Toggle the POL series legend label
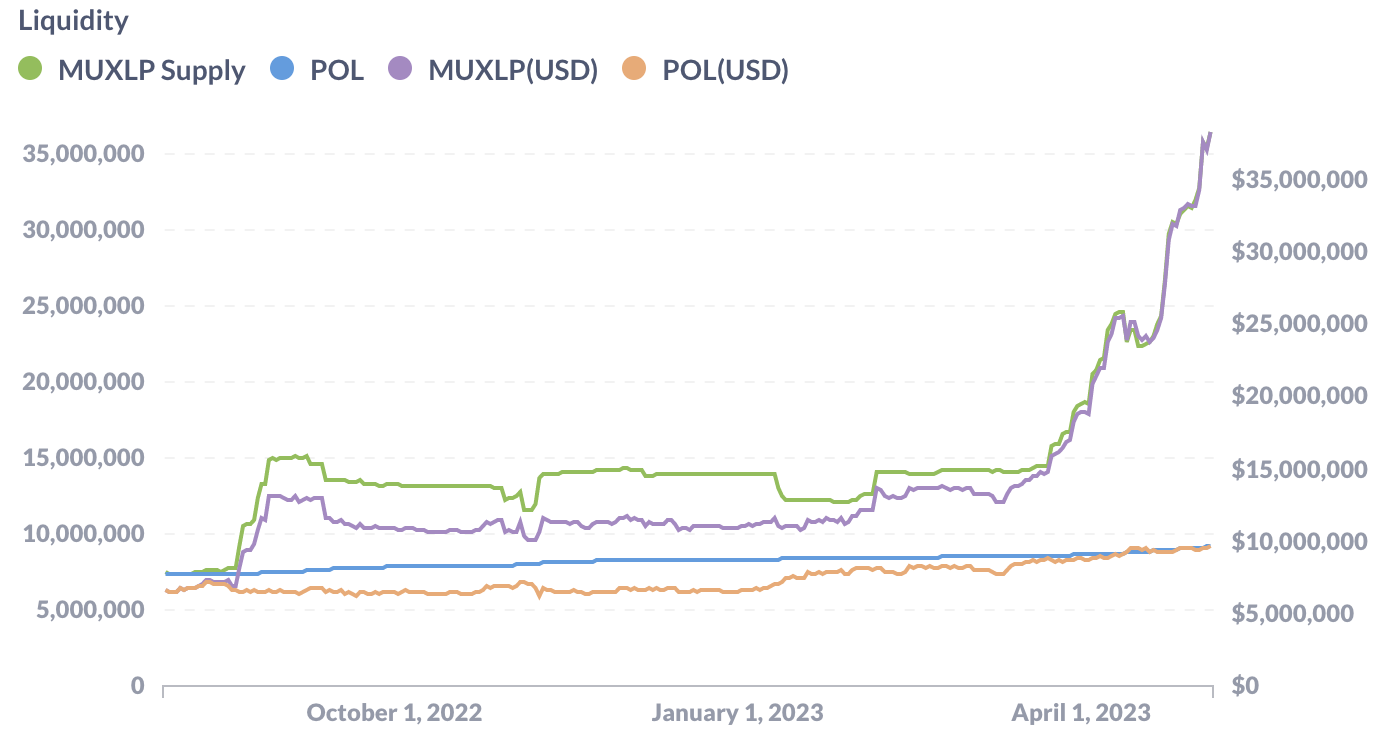Screen dimensions: 1386x730 tap(338, 71)
